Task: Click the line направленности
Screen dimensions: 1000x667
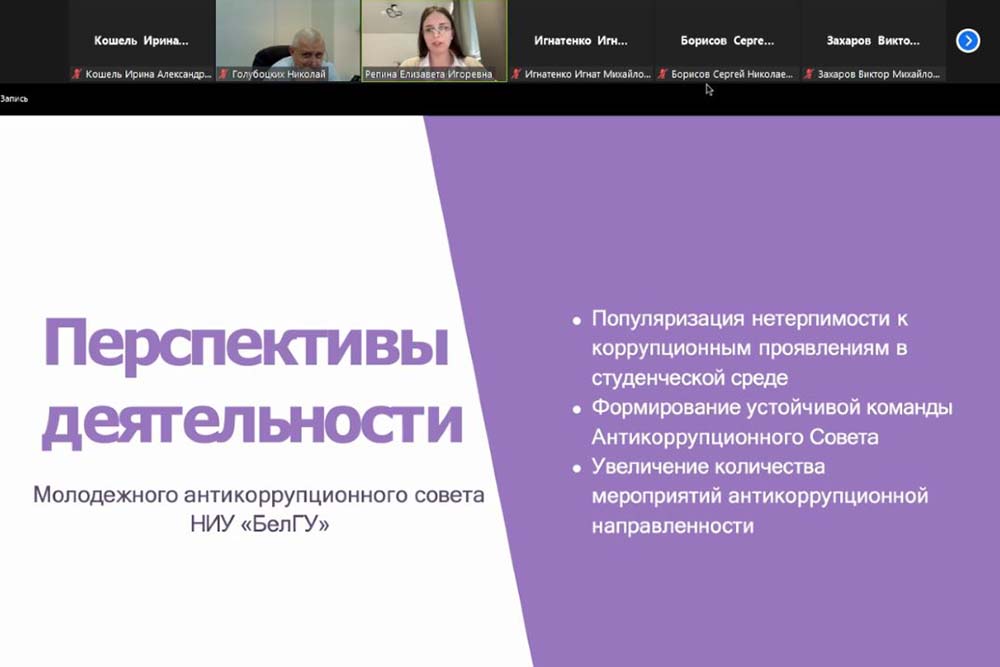Action: pos(673,526)
